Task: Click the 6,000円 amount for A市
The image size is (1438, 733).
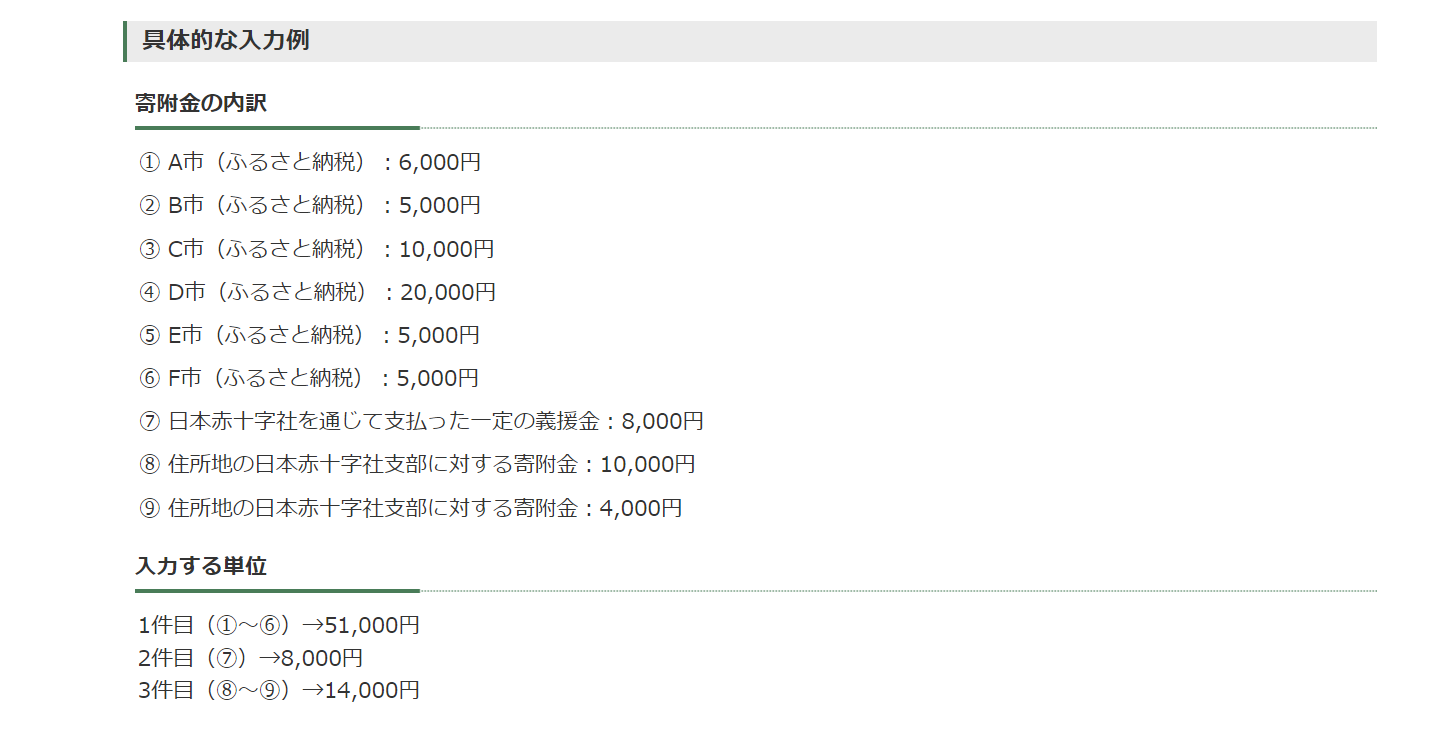Action: [440, 162]
